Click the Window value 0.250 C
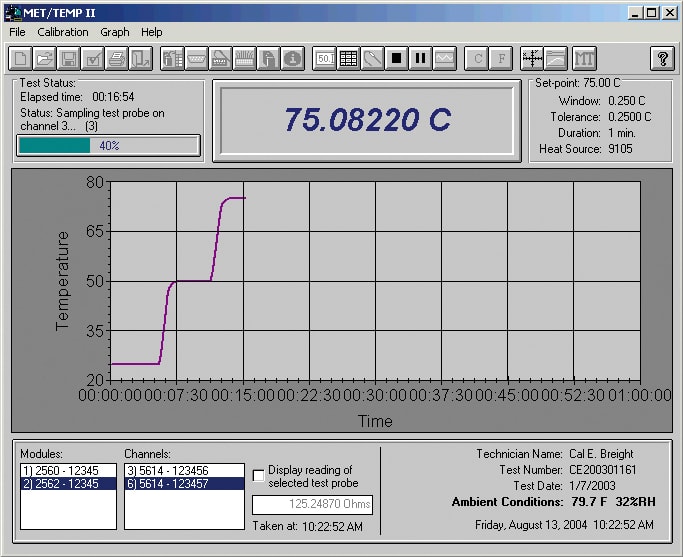This screenshot has width=683, height=557. [626, 101]
